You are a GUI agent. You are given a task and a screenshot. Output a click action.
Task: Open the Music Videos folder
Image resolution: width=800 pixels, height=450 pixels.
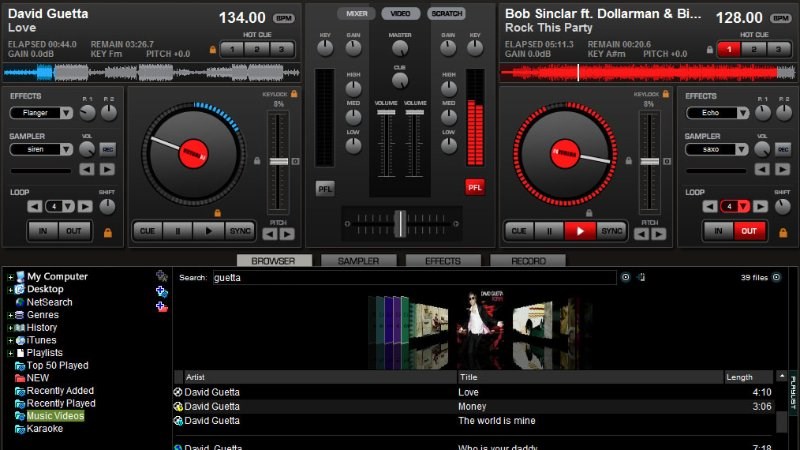click(55, 416)
